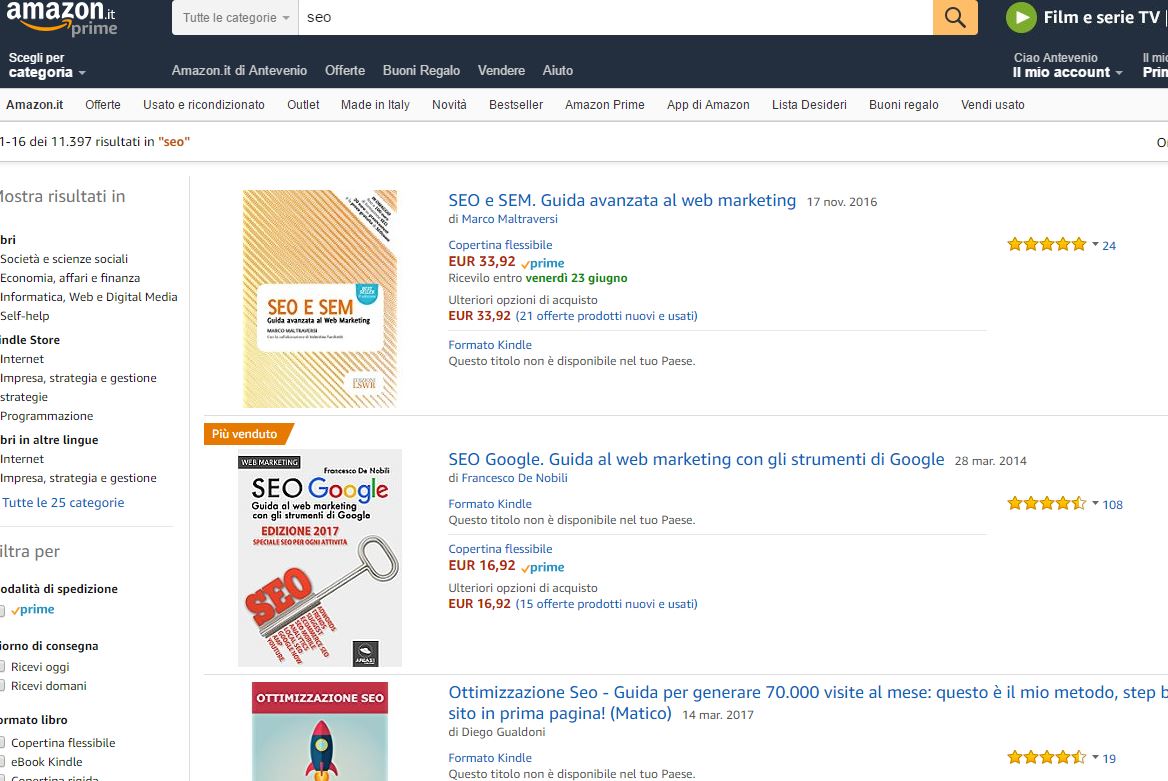Open the Ottimizzazione SEO rocket cover image
This screenshot has height=781, width=1168.
pos(320,732)
